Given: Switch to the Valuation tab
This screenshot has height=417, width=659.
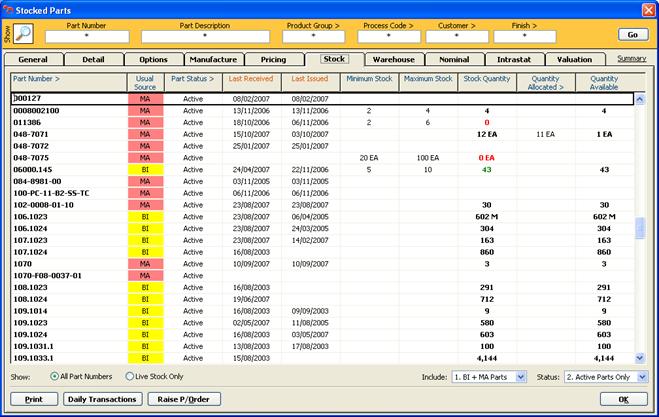Looking at the screenshot, I should tap(575, 59).
